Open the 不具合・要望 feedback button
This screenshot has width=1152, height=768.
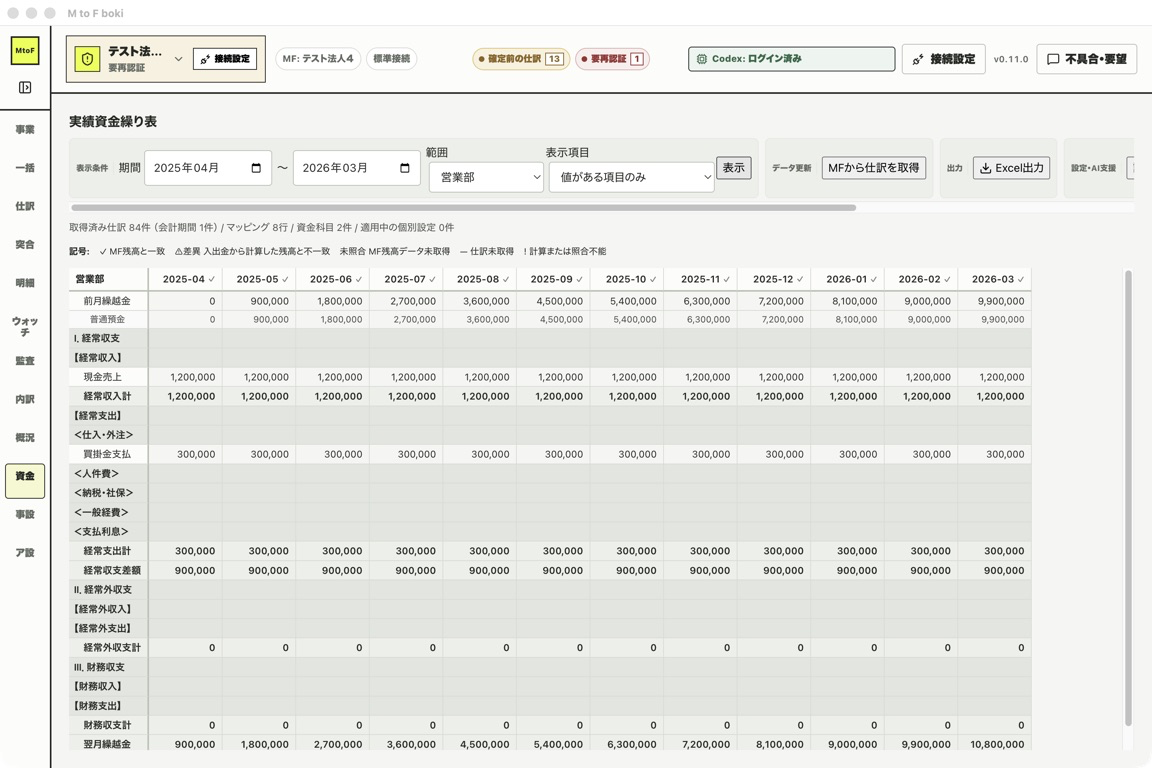(x=1087, y=59)
